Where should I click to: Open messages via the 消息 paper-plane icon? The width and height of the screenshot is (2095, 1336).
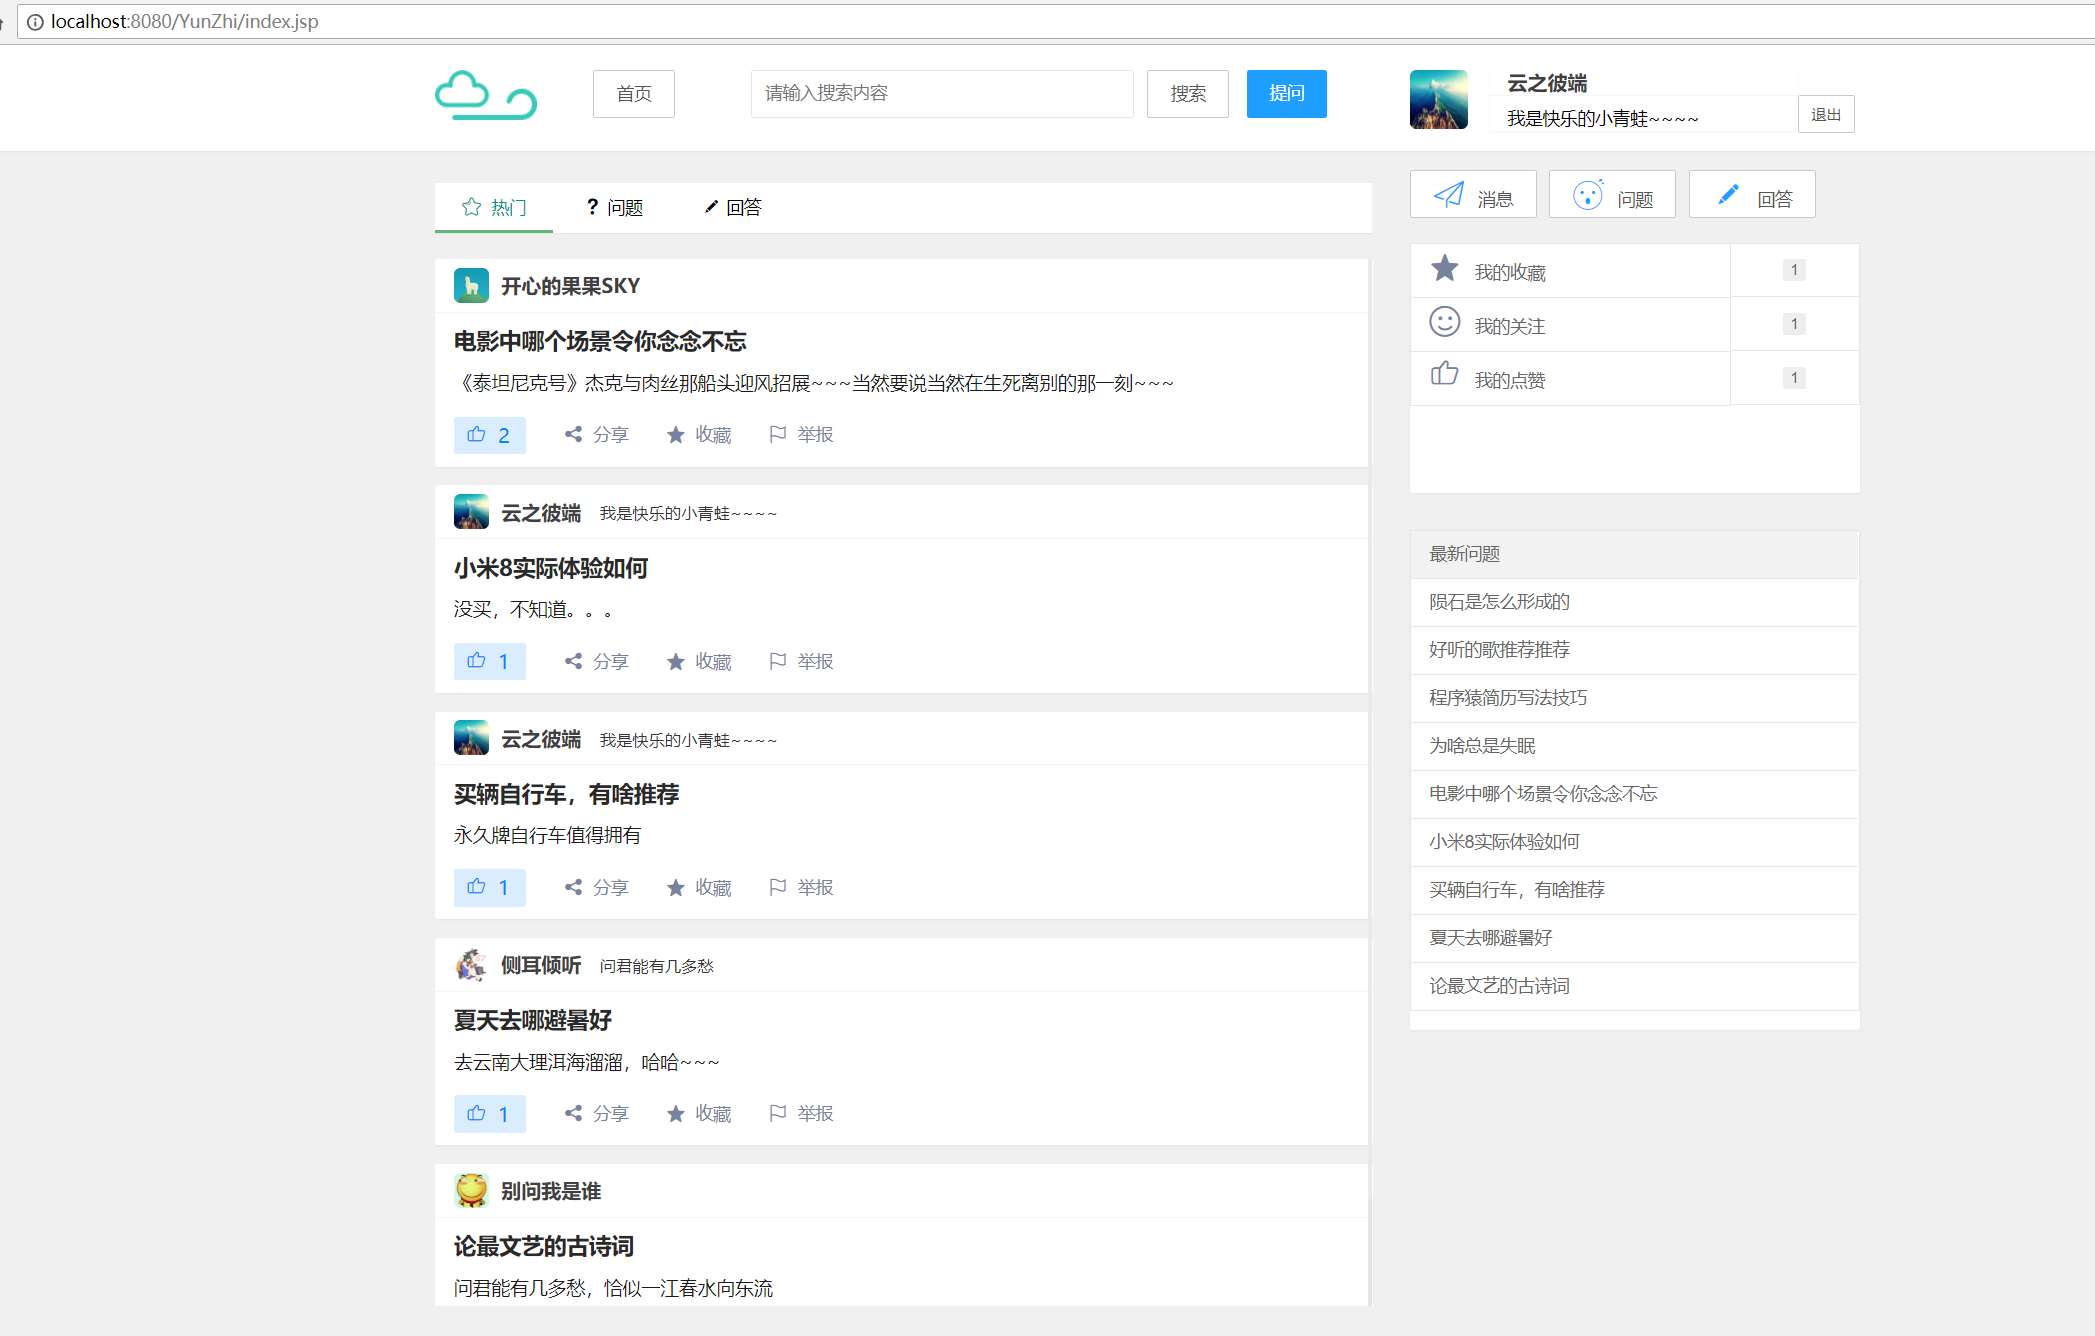(1472, 194)
